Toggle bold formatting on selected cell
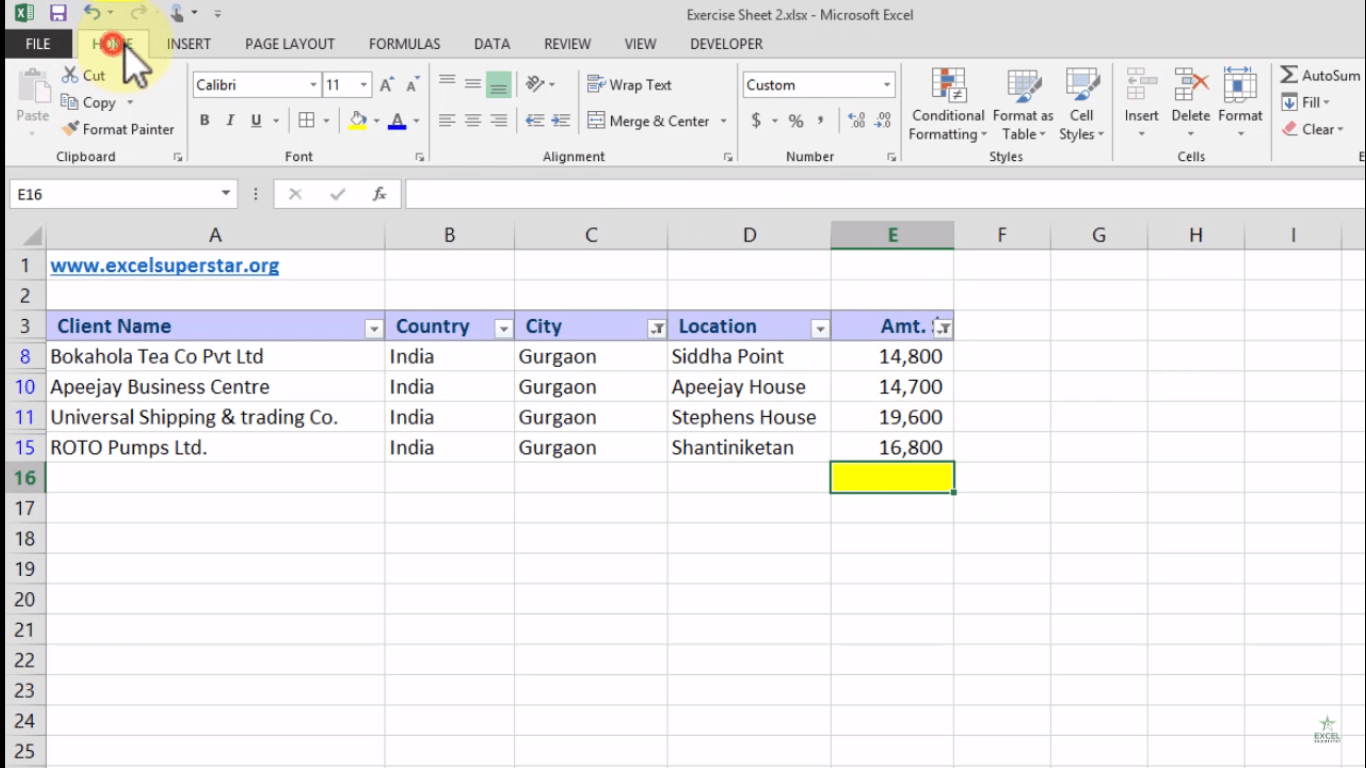This screenshot has width=1366, height=768. (x=204, y=120)
